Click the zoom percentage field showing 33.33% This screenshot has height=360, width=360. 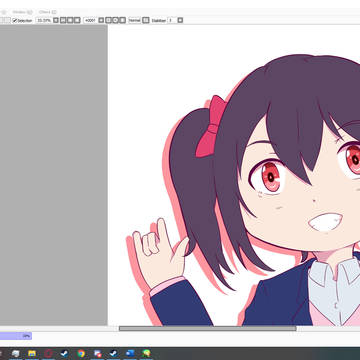tap(44, 20)
